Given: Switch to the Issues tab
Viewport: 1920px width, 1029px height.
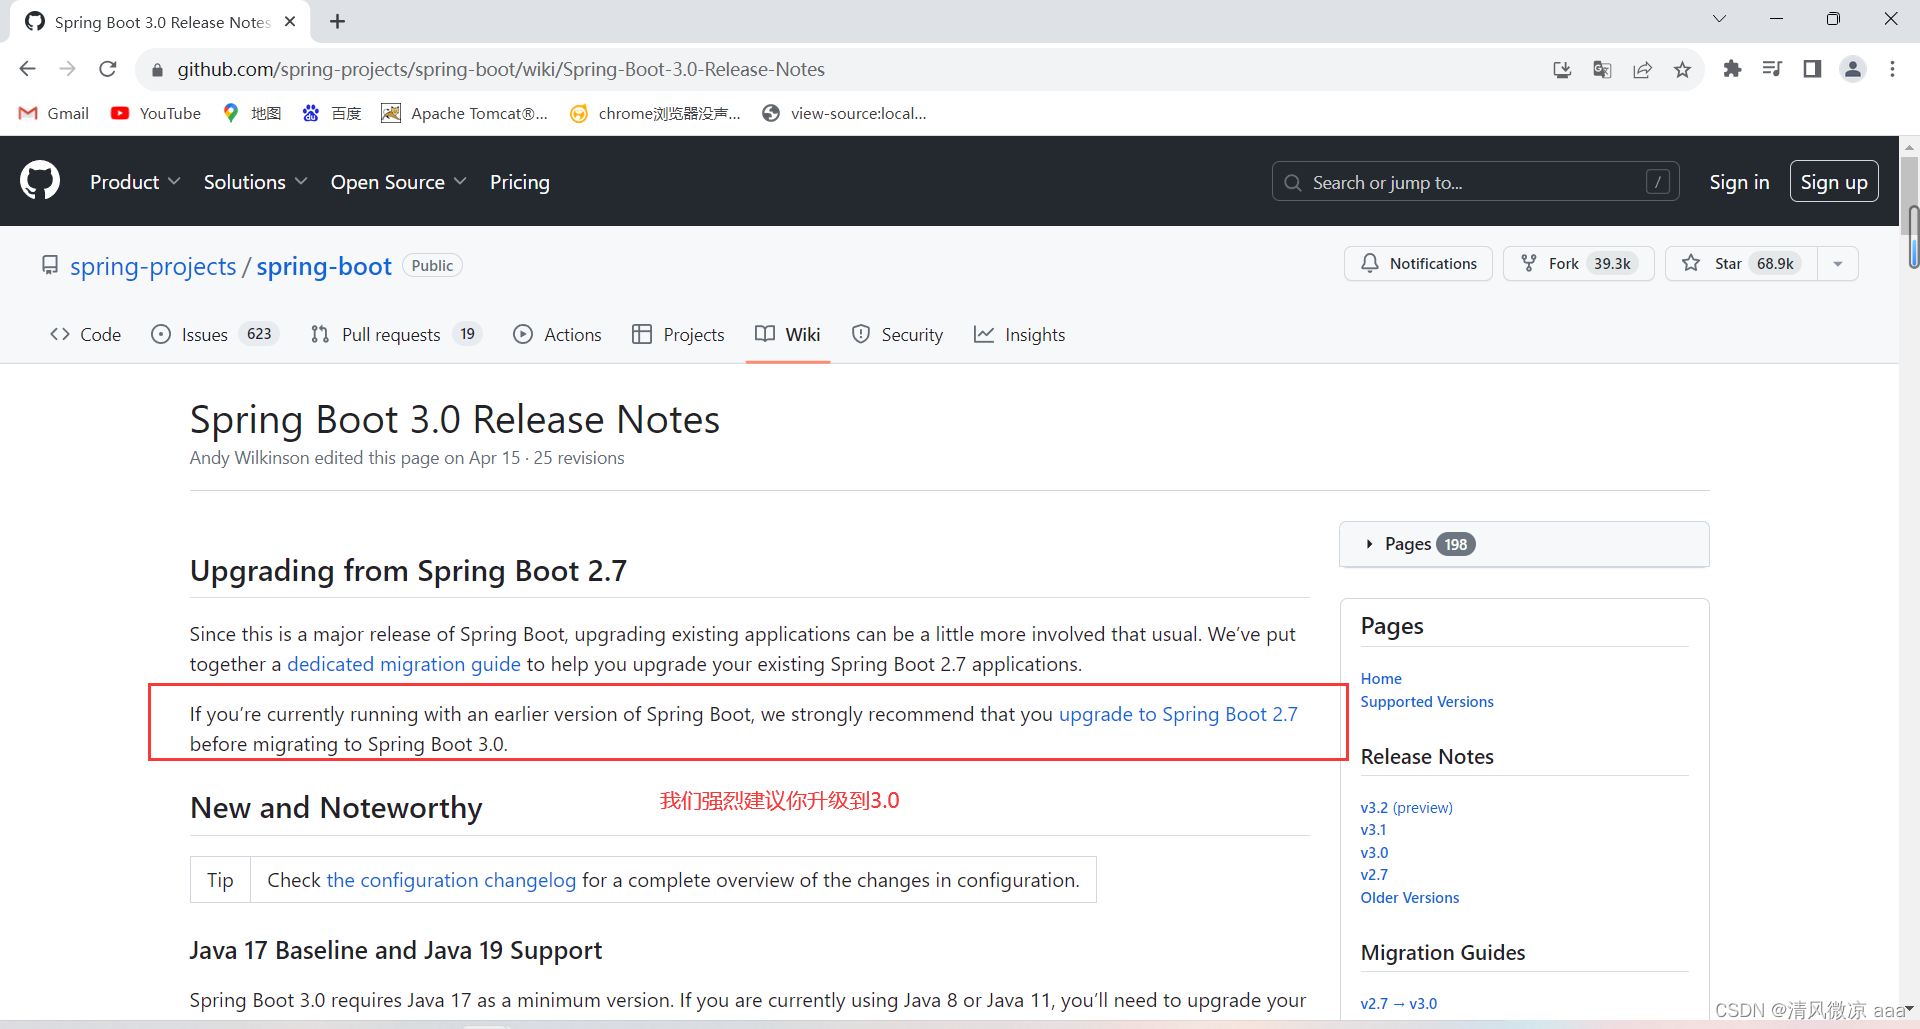Looking at the screenshot, I should click(214, 334).
